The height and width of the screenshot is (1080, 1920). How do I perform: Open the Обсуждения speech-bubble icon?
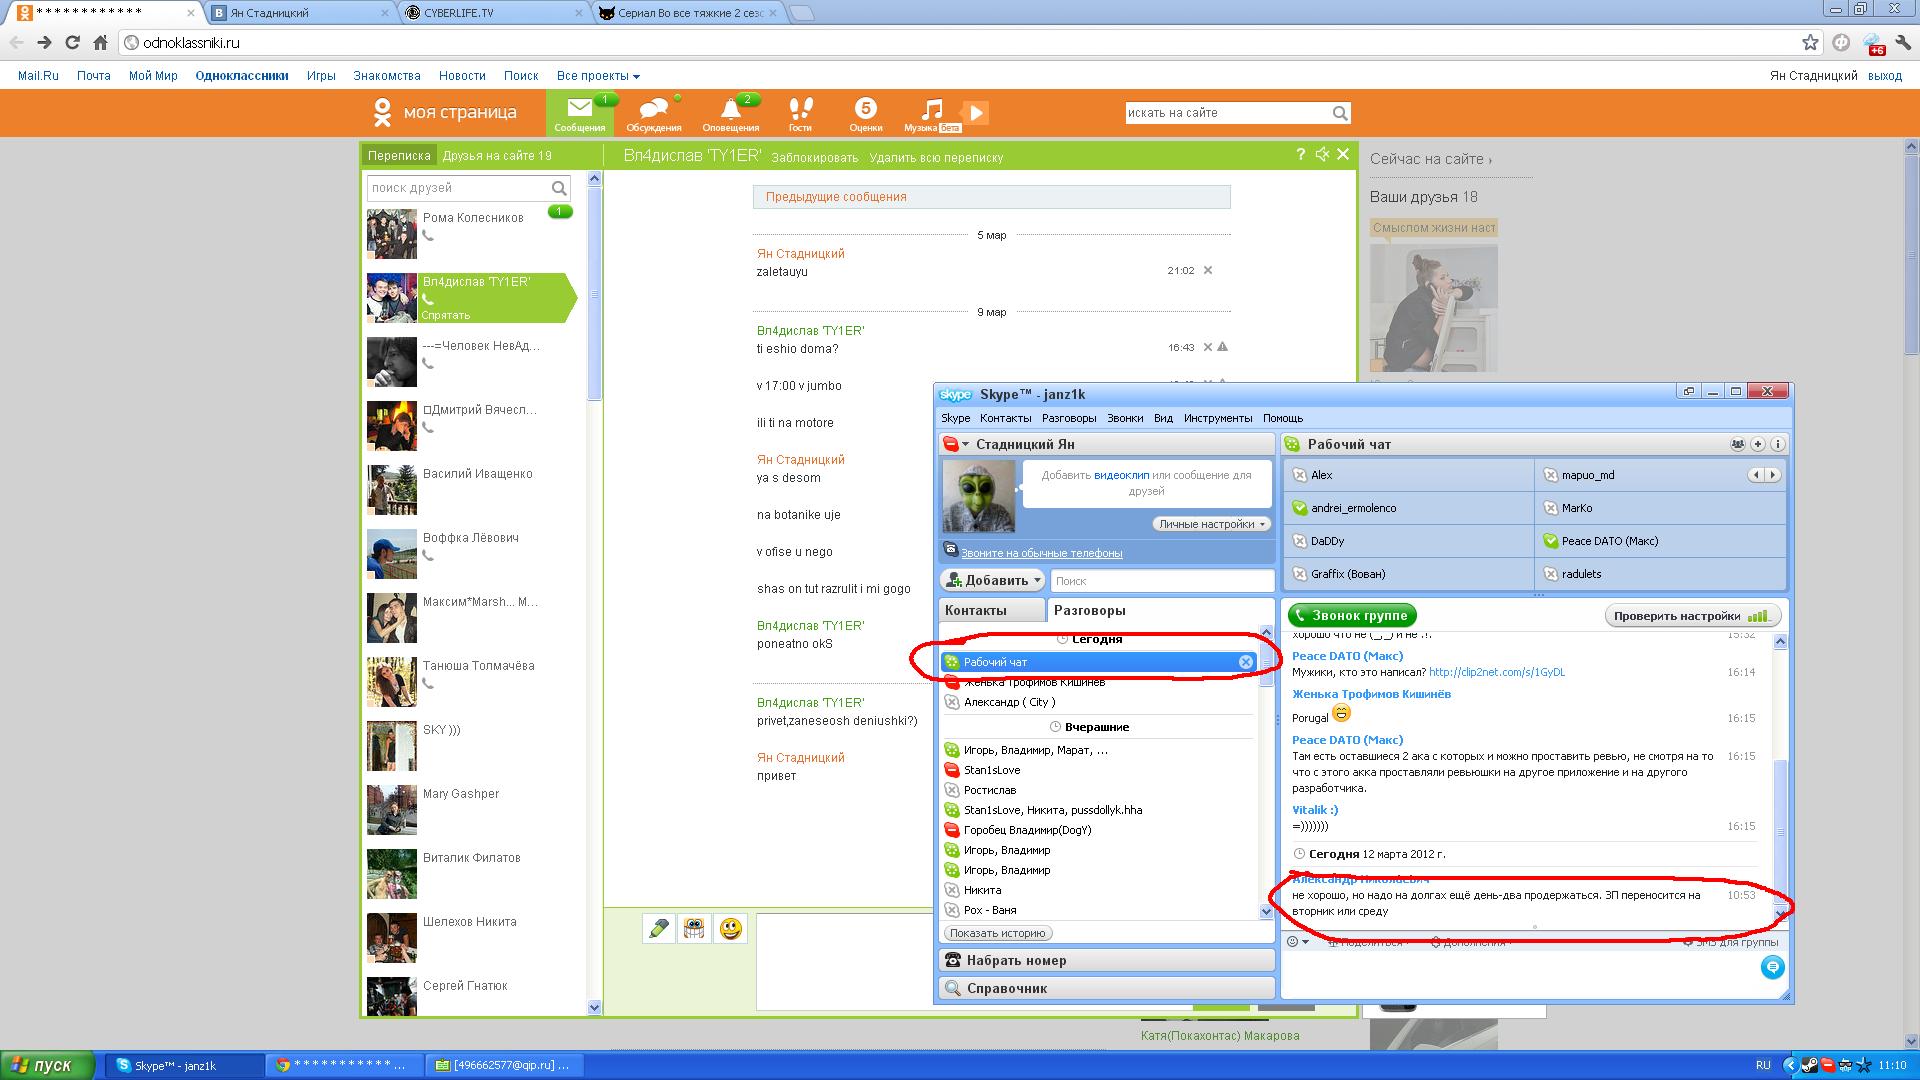(x=653, y=109)
